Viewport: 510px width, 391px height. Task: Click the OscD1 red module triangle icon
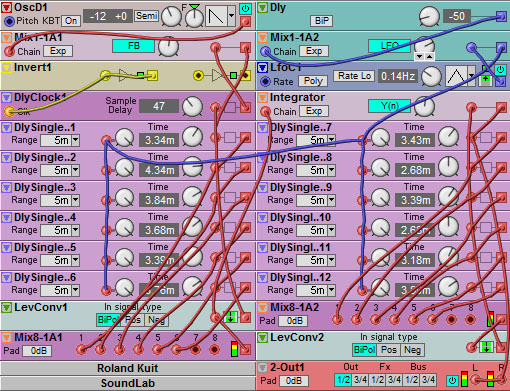(x=6, y=8)
